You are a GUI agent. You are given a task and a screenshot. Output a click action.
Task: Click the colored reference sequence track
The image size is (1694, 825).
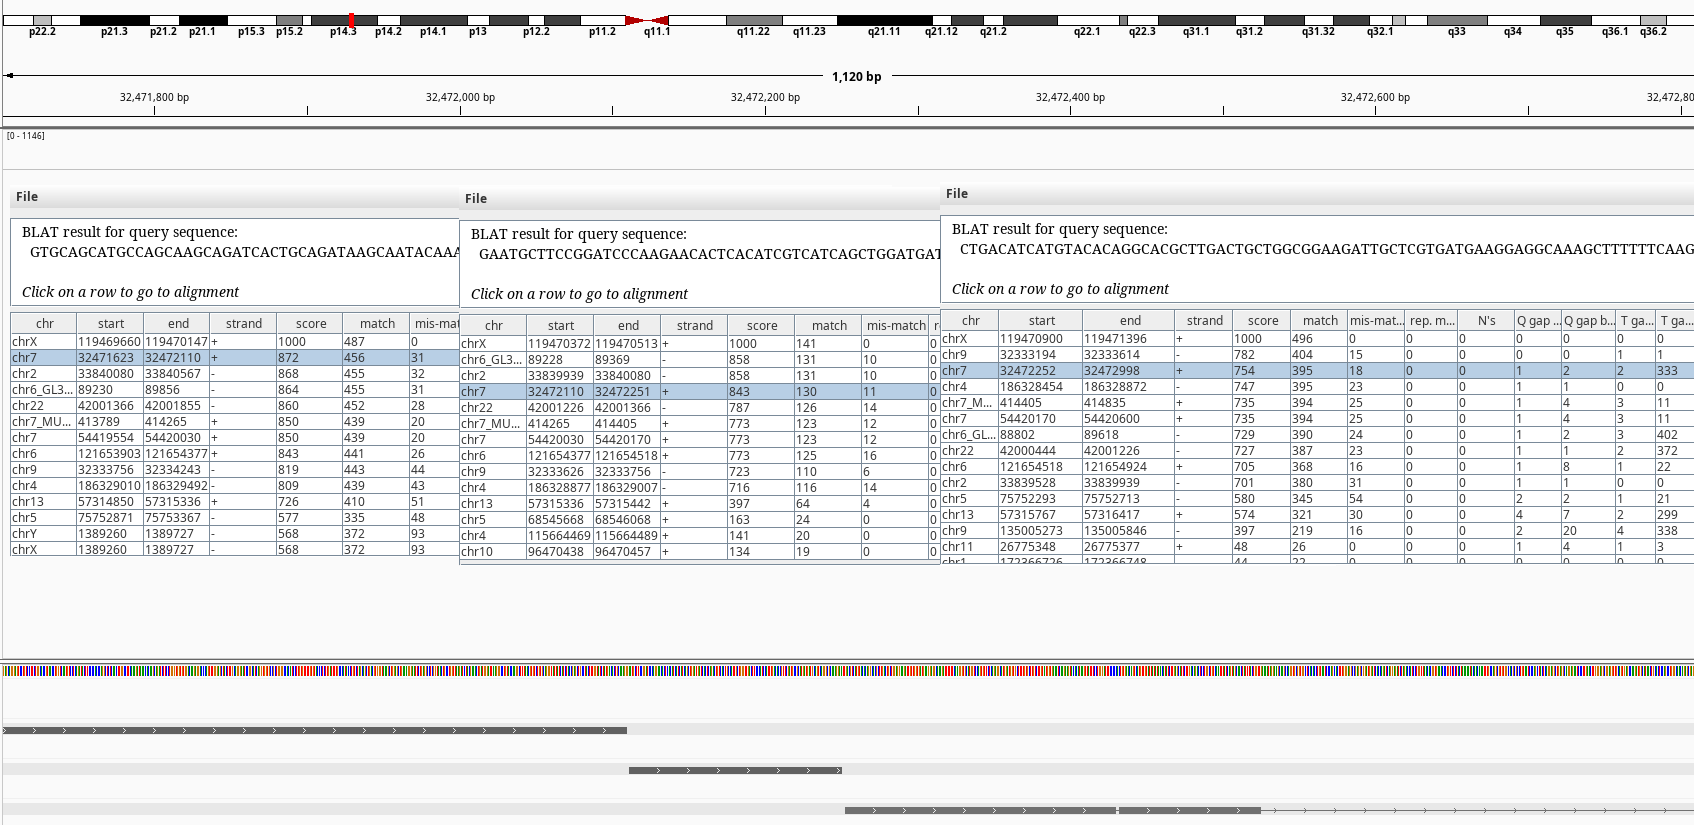coord(847,671)
